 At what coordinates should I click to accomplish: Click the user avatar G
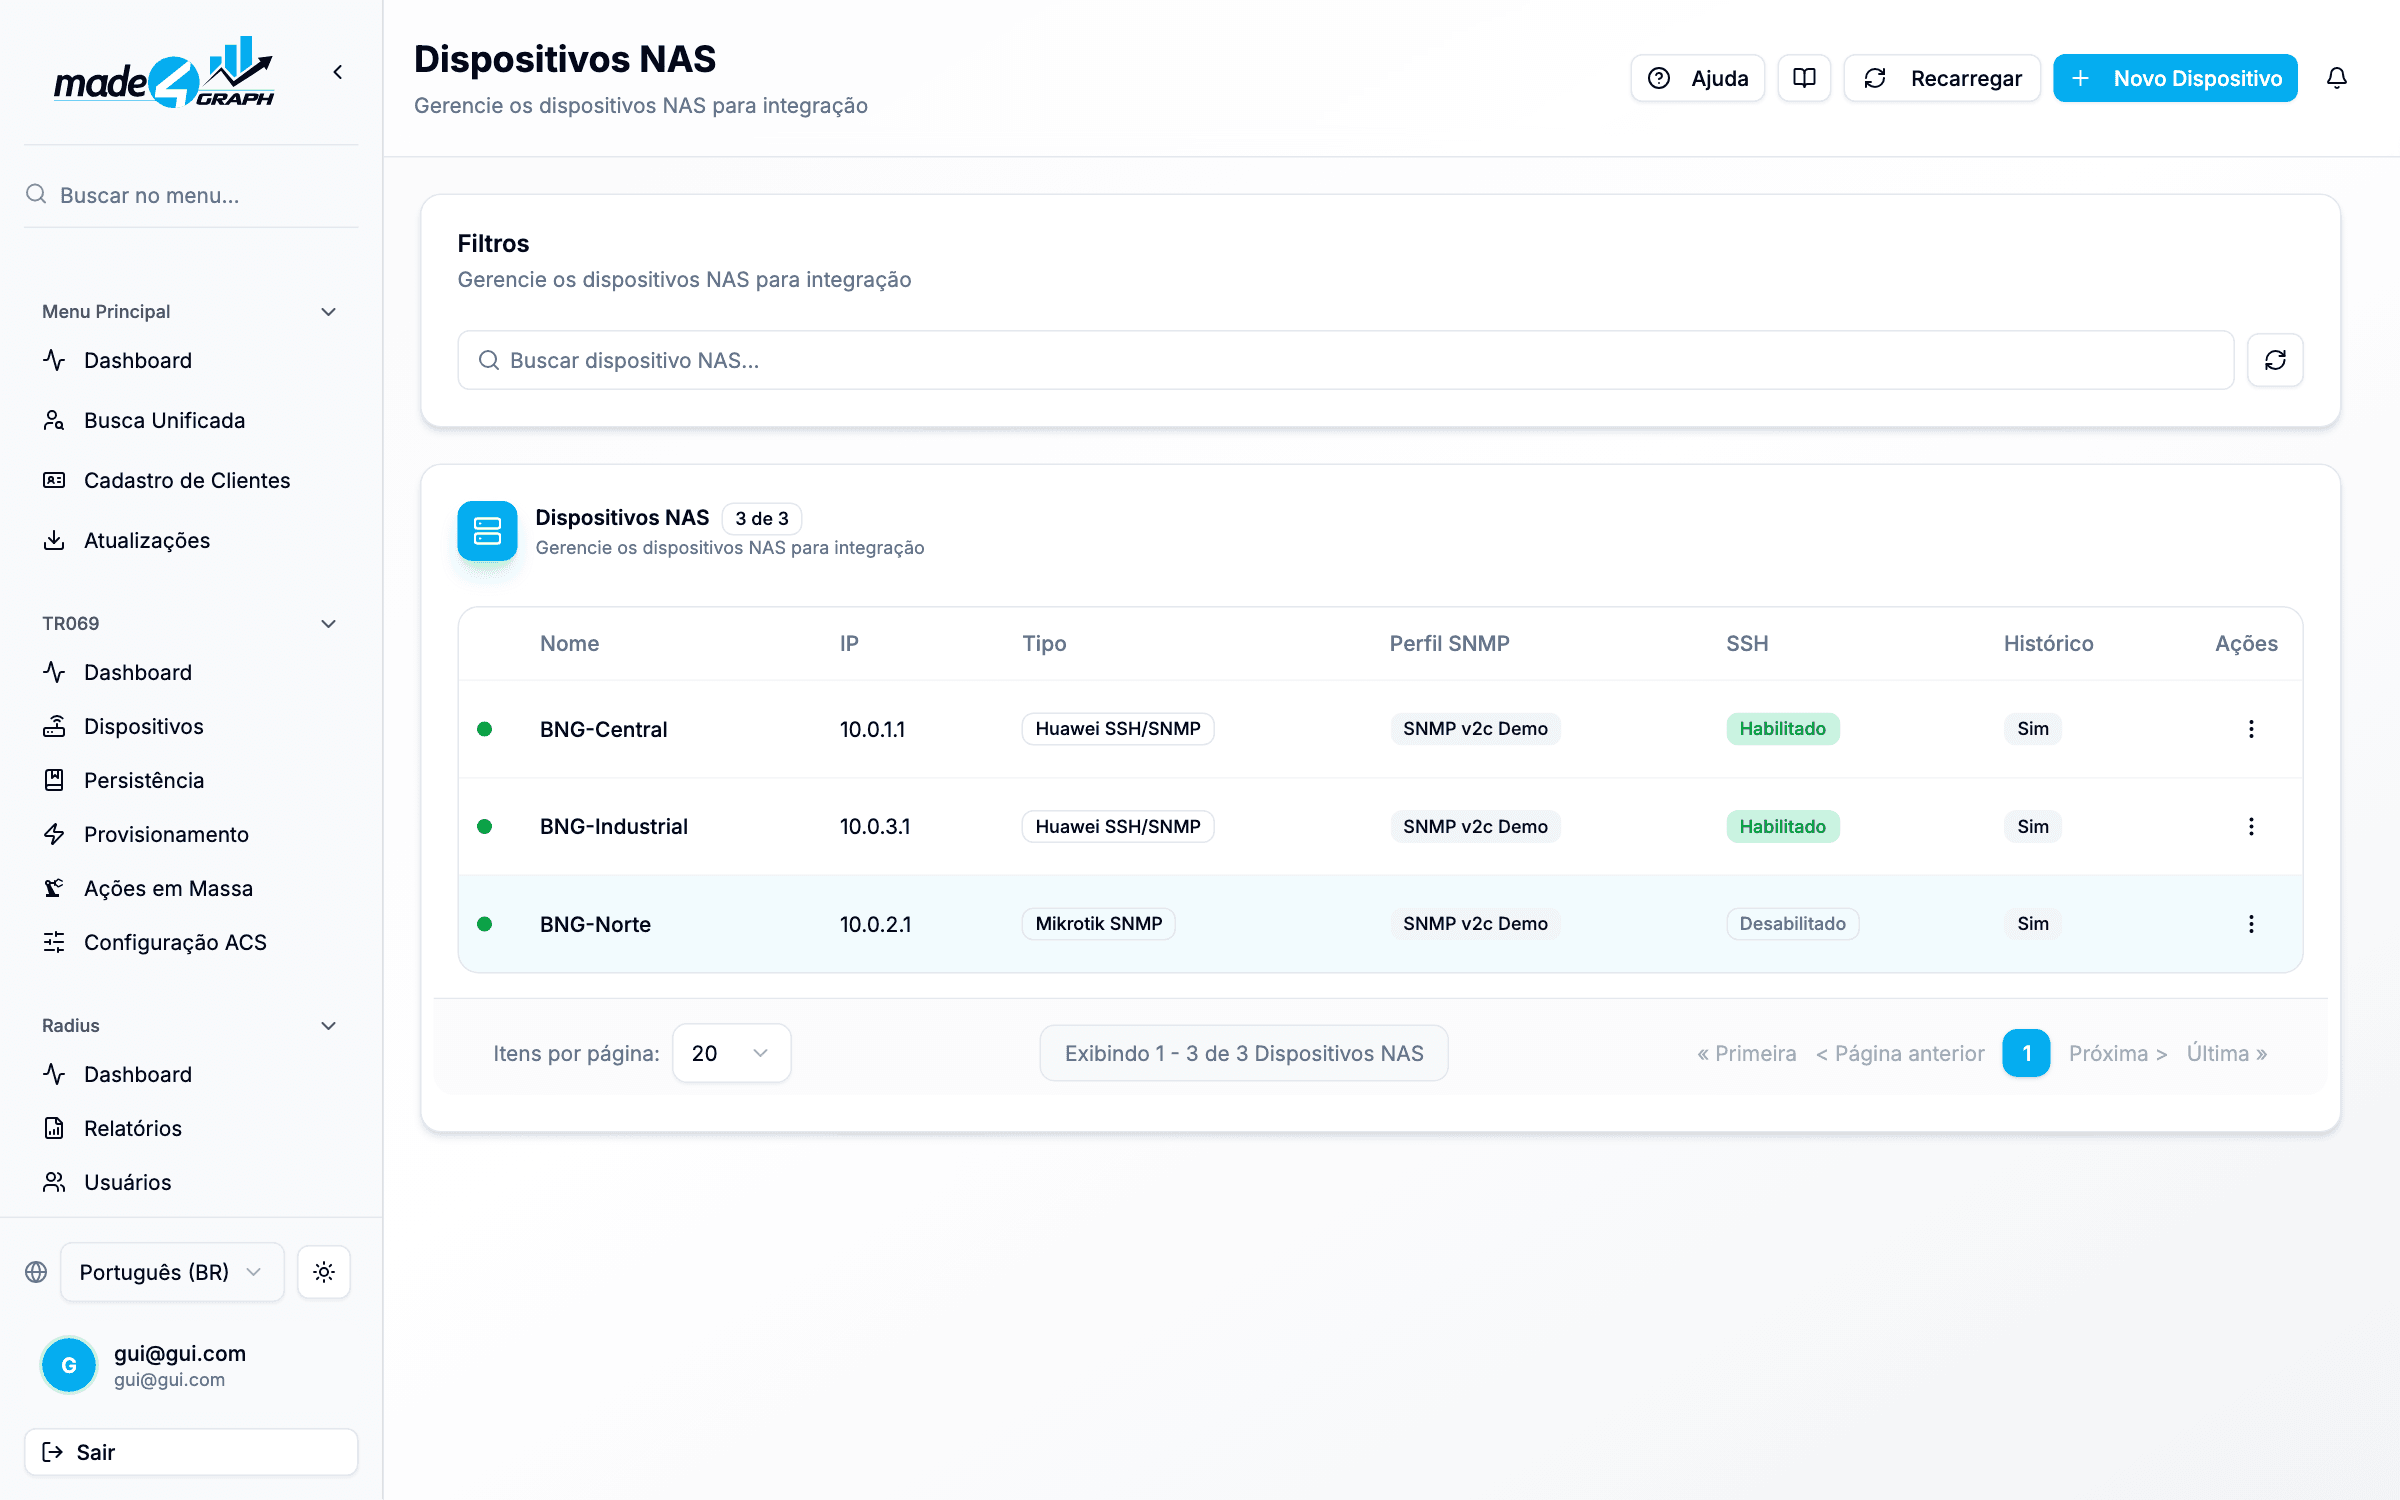tap(69, 1365)
